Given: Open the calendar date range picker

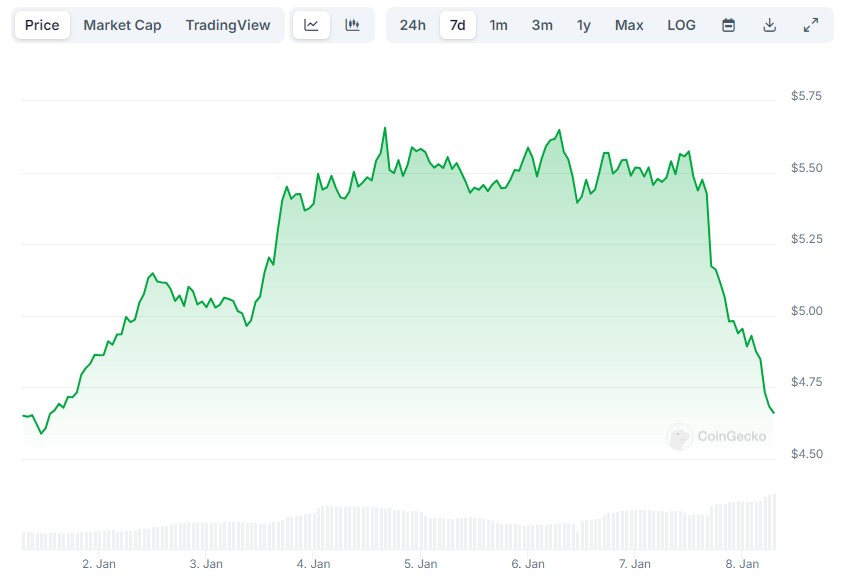Looking at the screenshot, I should (x=728, y=25).
